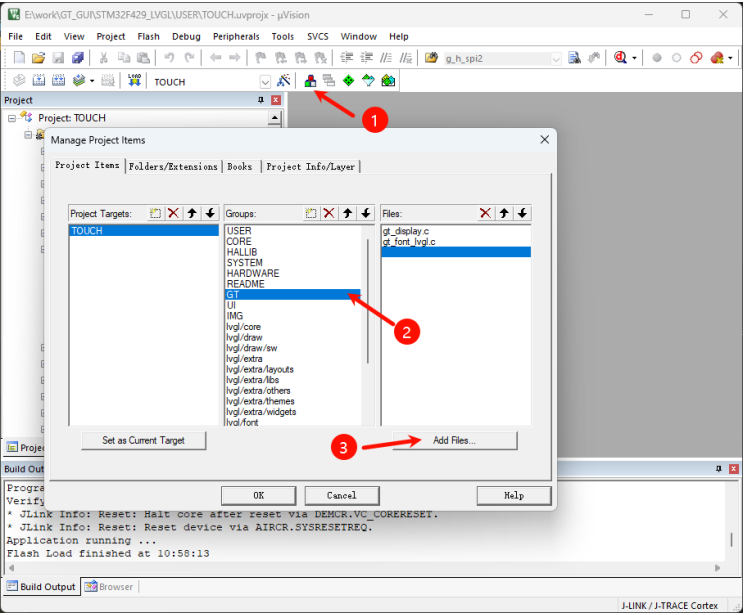This screenshot has height=615, width=745.
Task: Create a new file with toolbar icon
Action: tap(19, 58)
